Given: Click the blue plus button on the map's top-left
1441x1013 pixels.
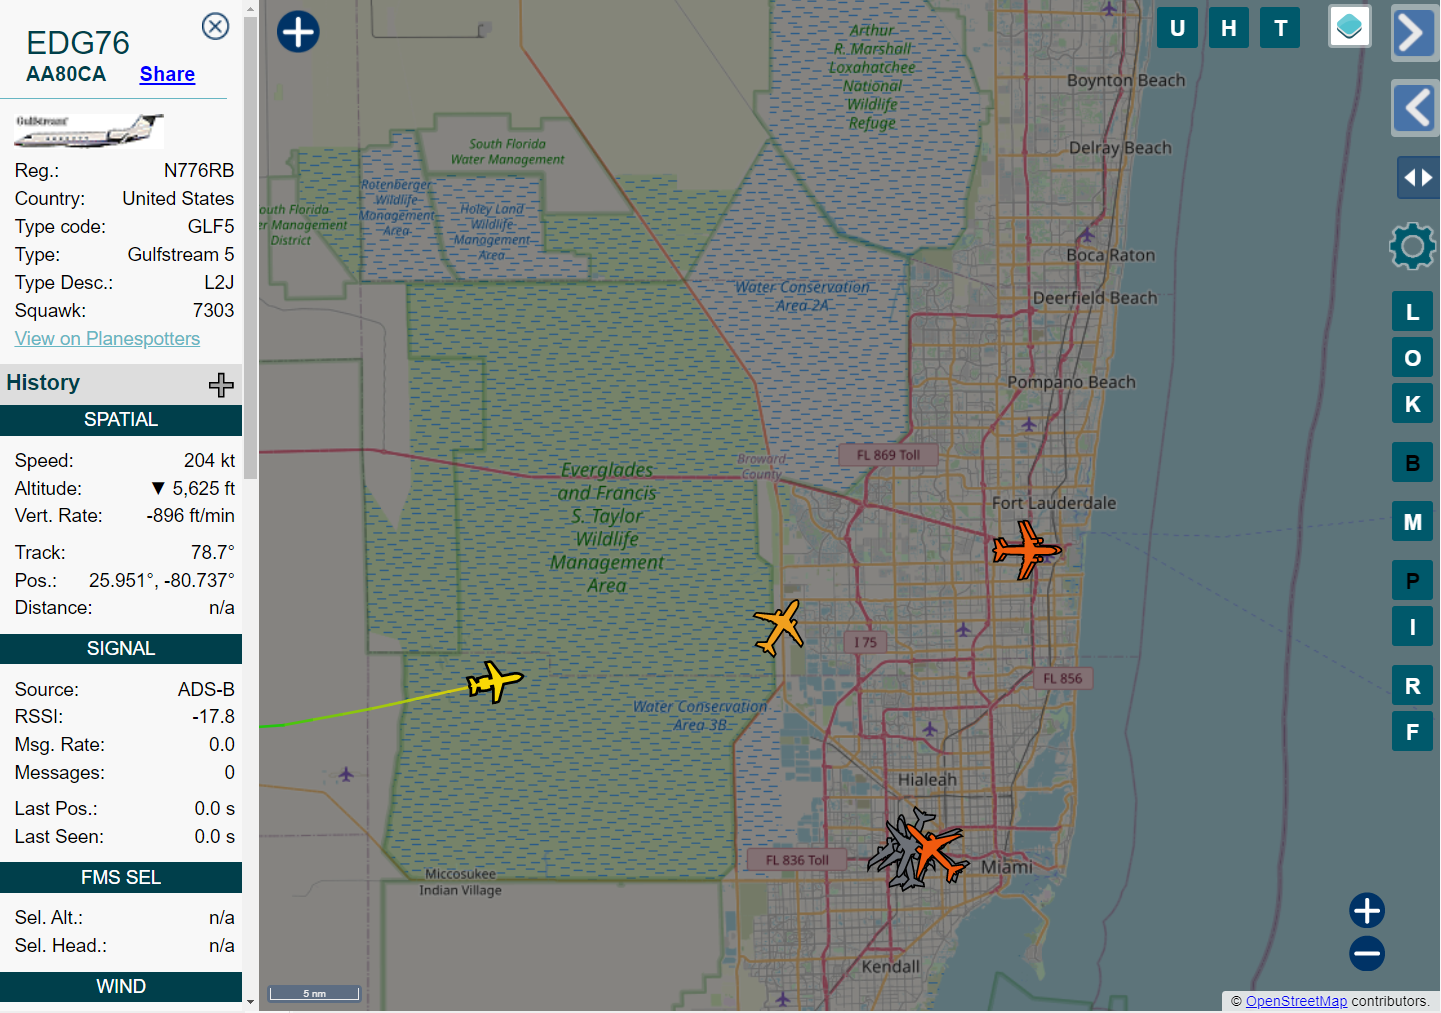Looking at the screenshot, I should [x=298, y=32].
